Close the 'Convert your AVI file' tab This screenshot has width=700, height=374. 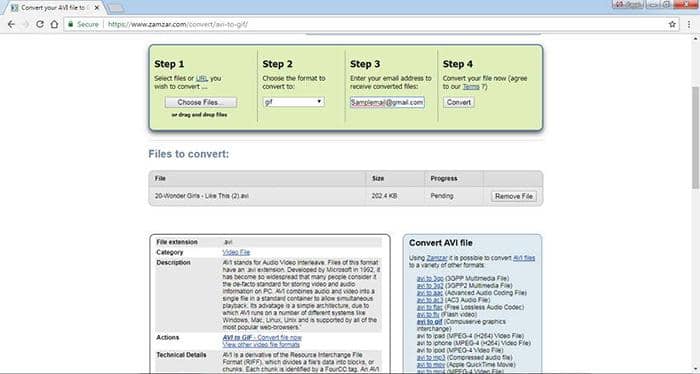(x=97, y=8)
